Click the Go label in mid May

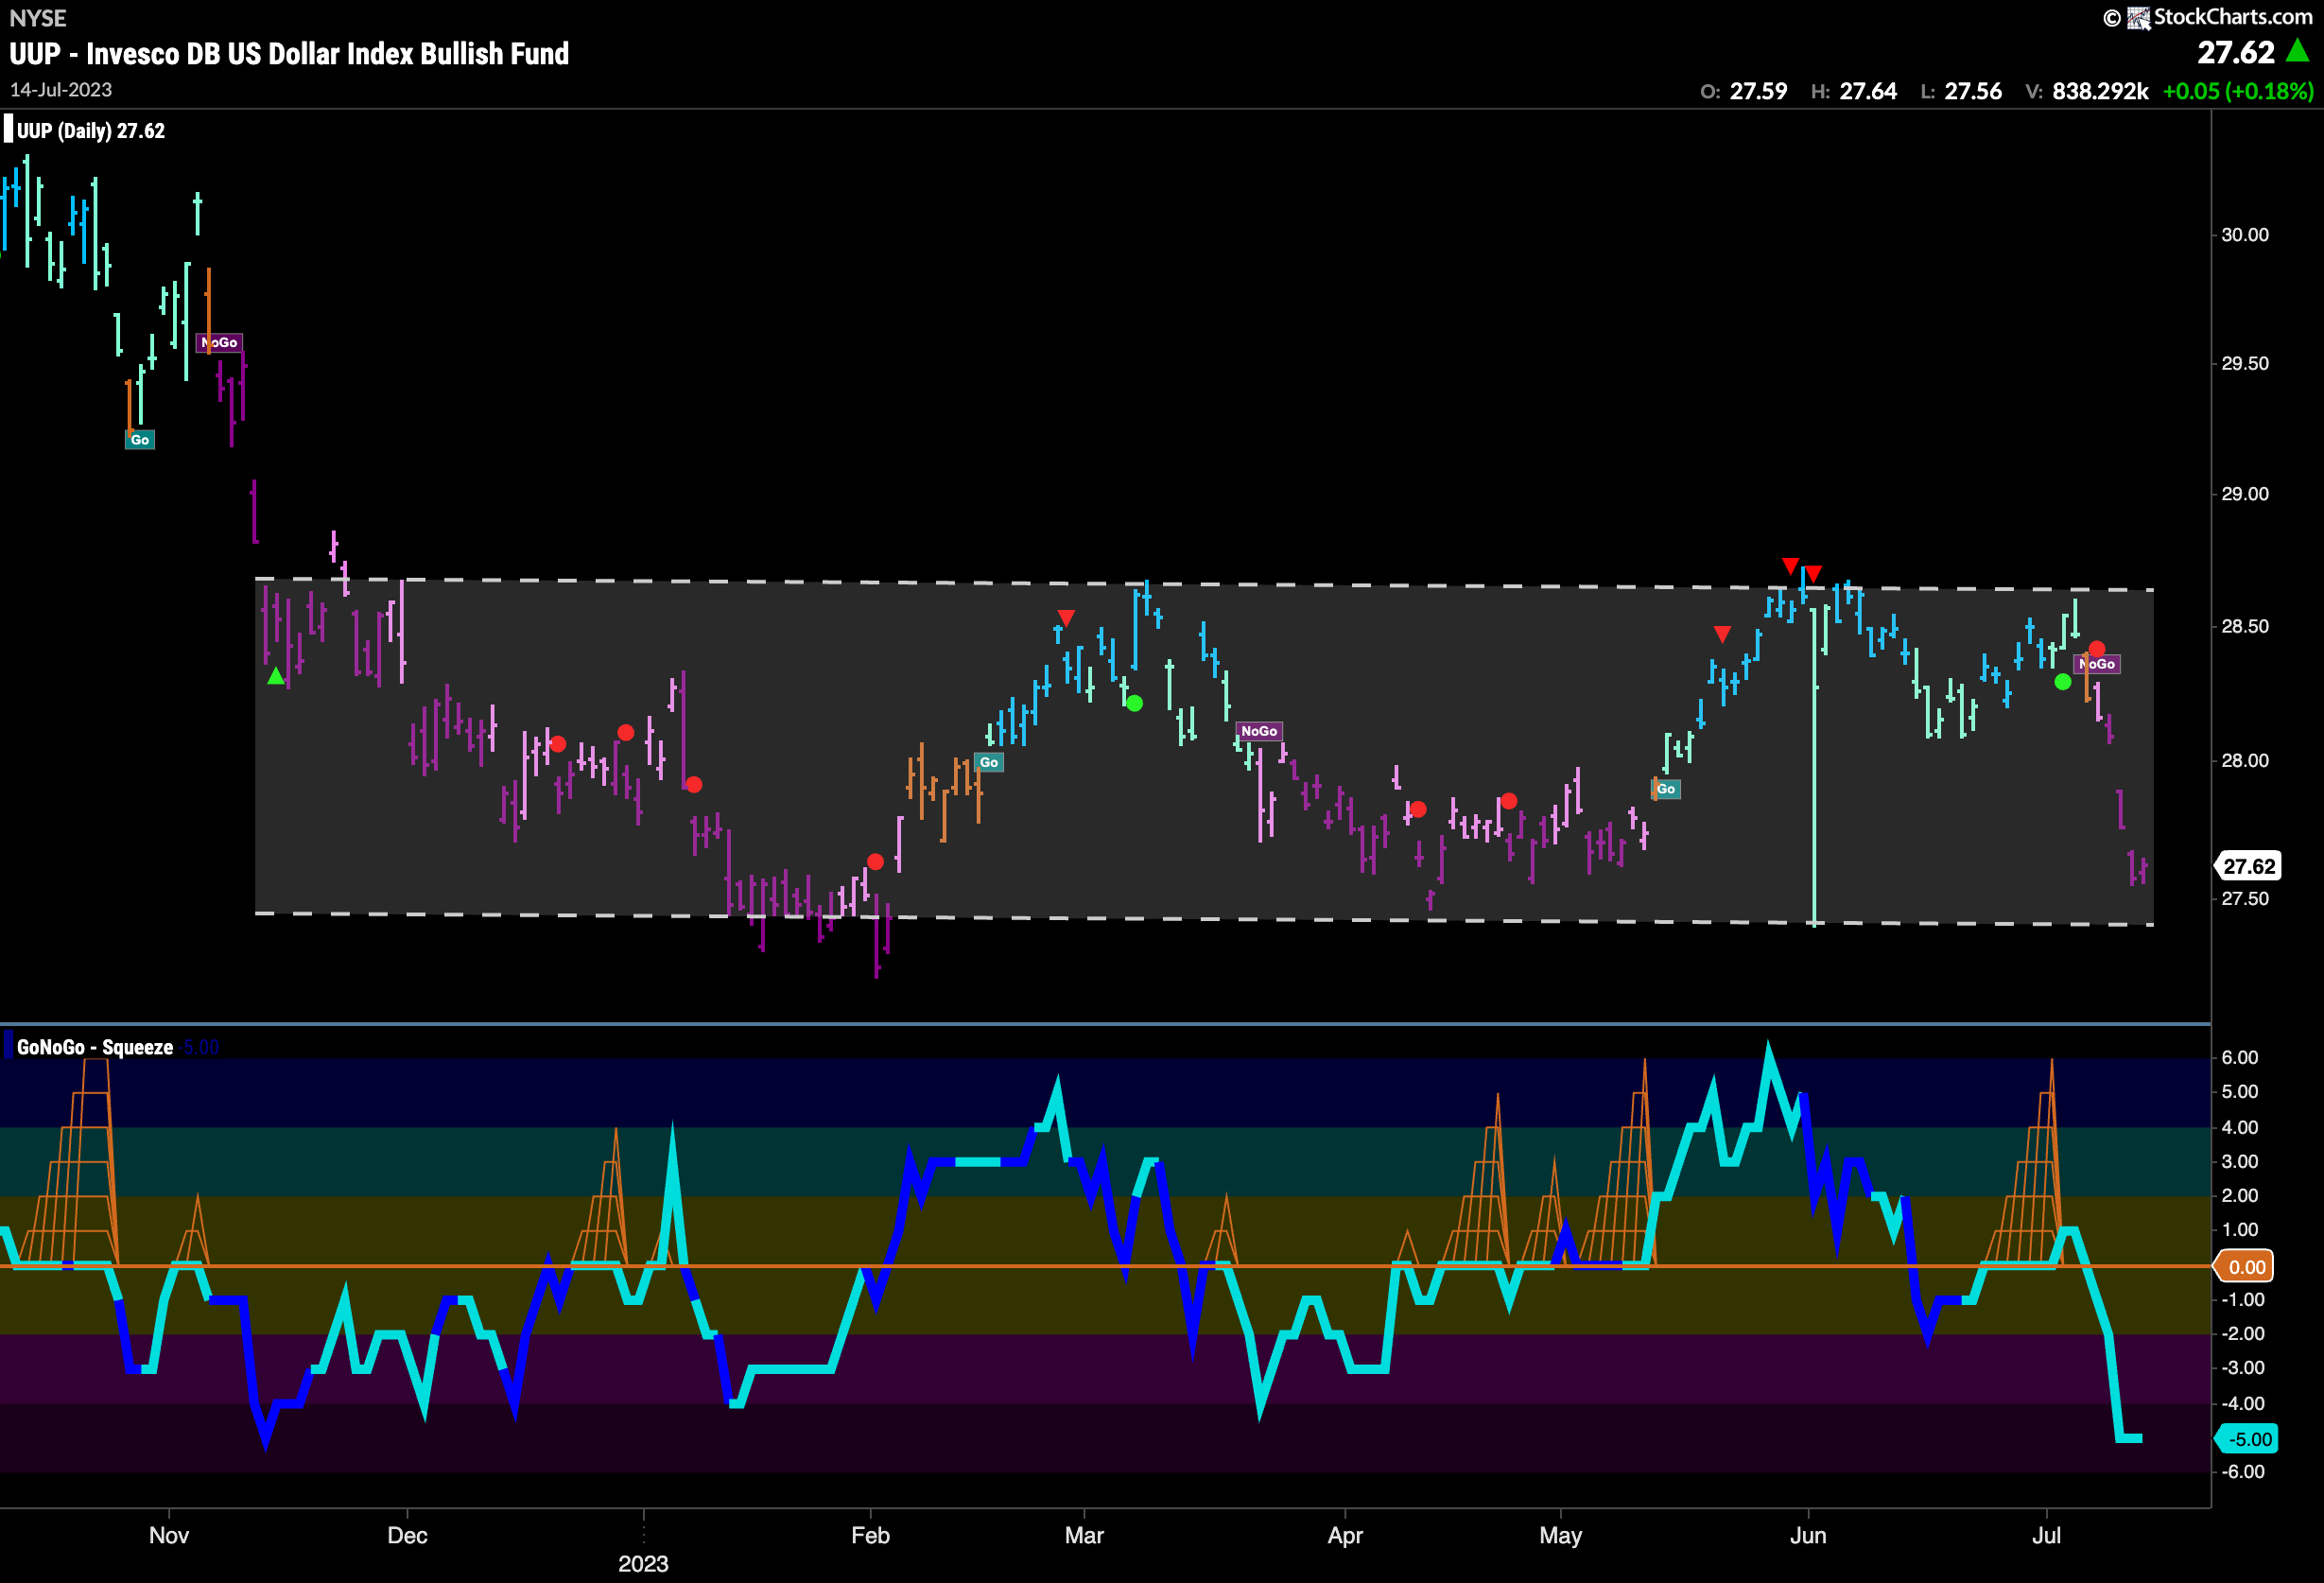pos(1666,789)
